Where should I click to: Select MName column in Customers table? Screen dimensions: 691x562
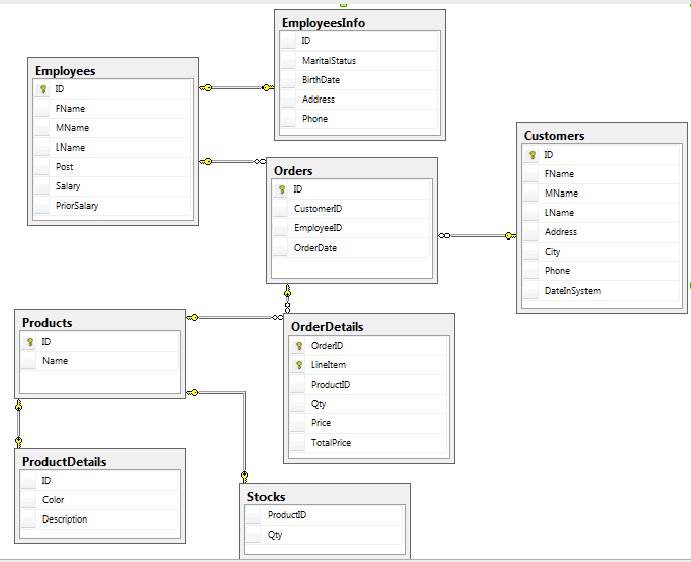point(601,193)
